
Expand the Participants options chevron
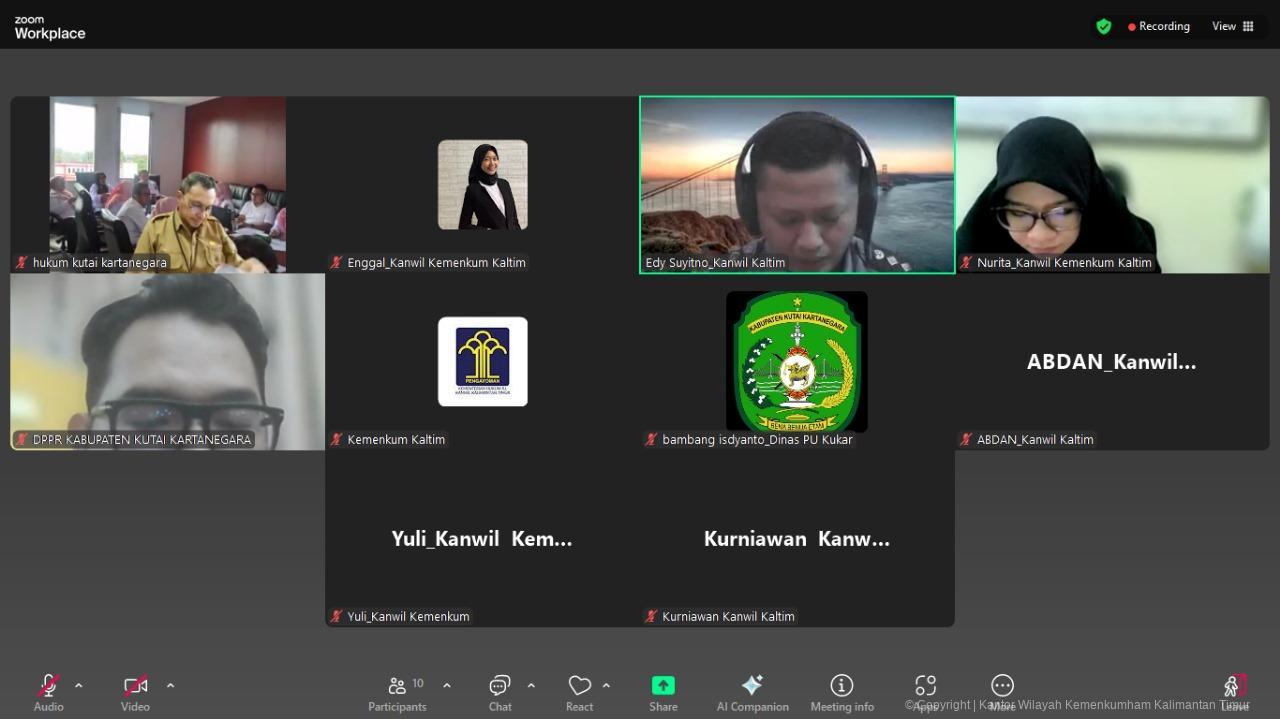pos(447,686)
